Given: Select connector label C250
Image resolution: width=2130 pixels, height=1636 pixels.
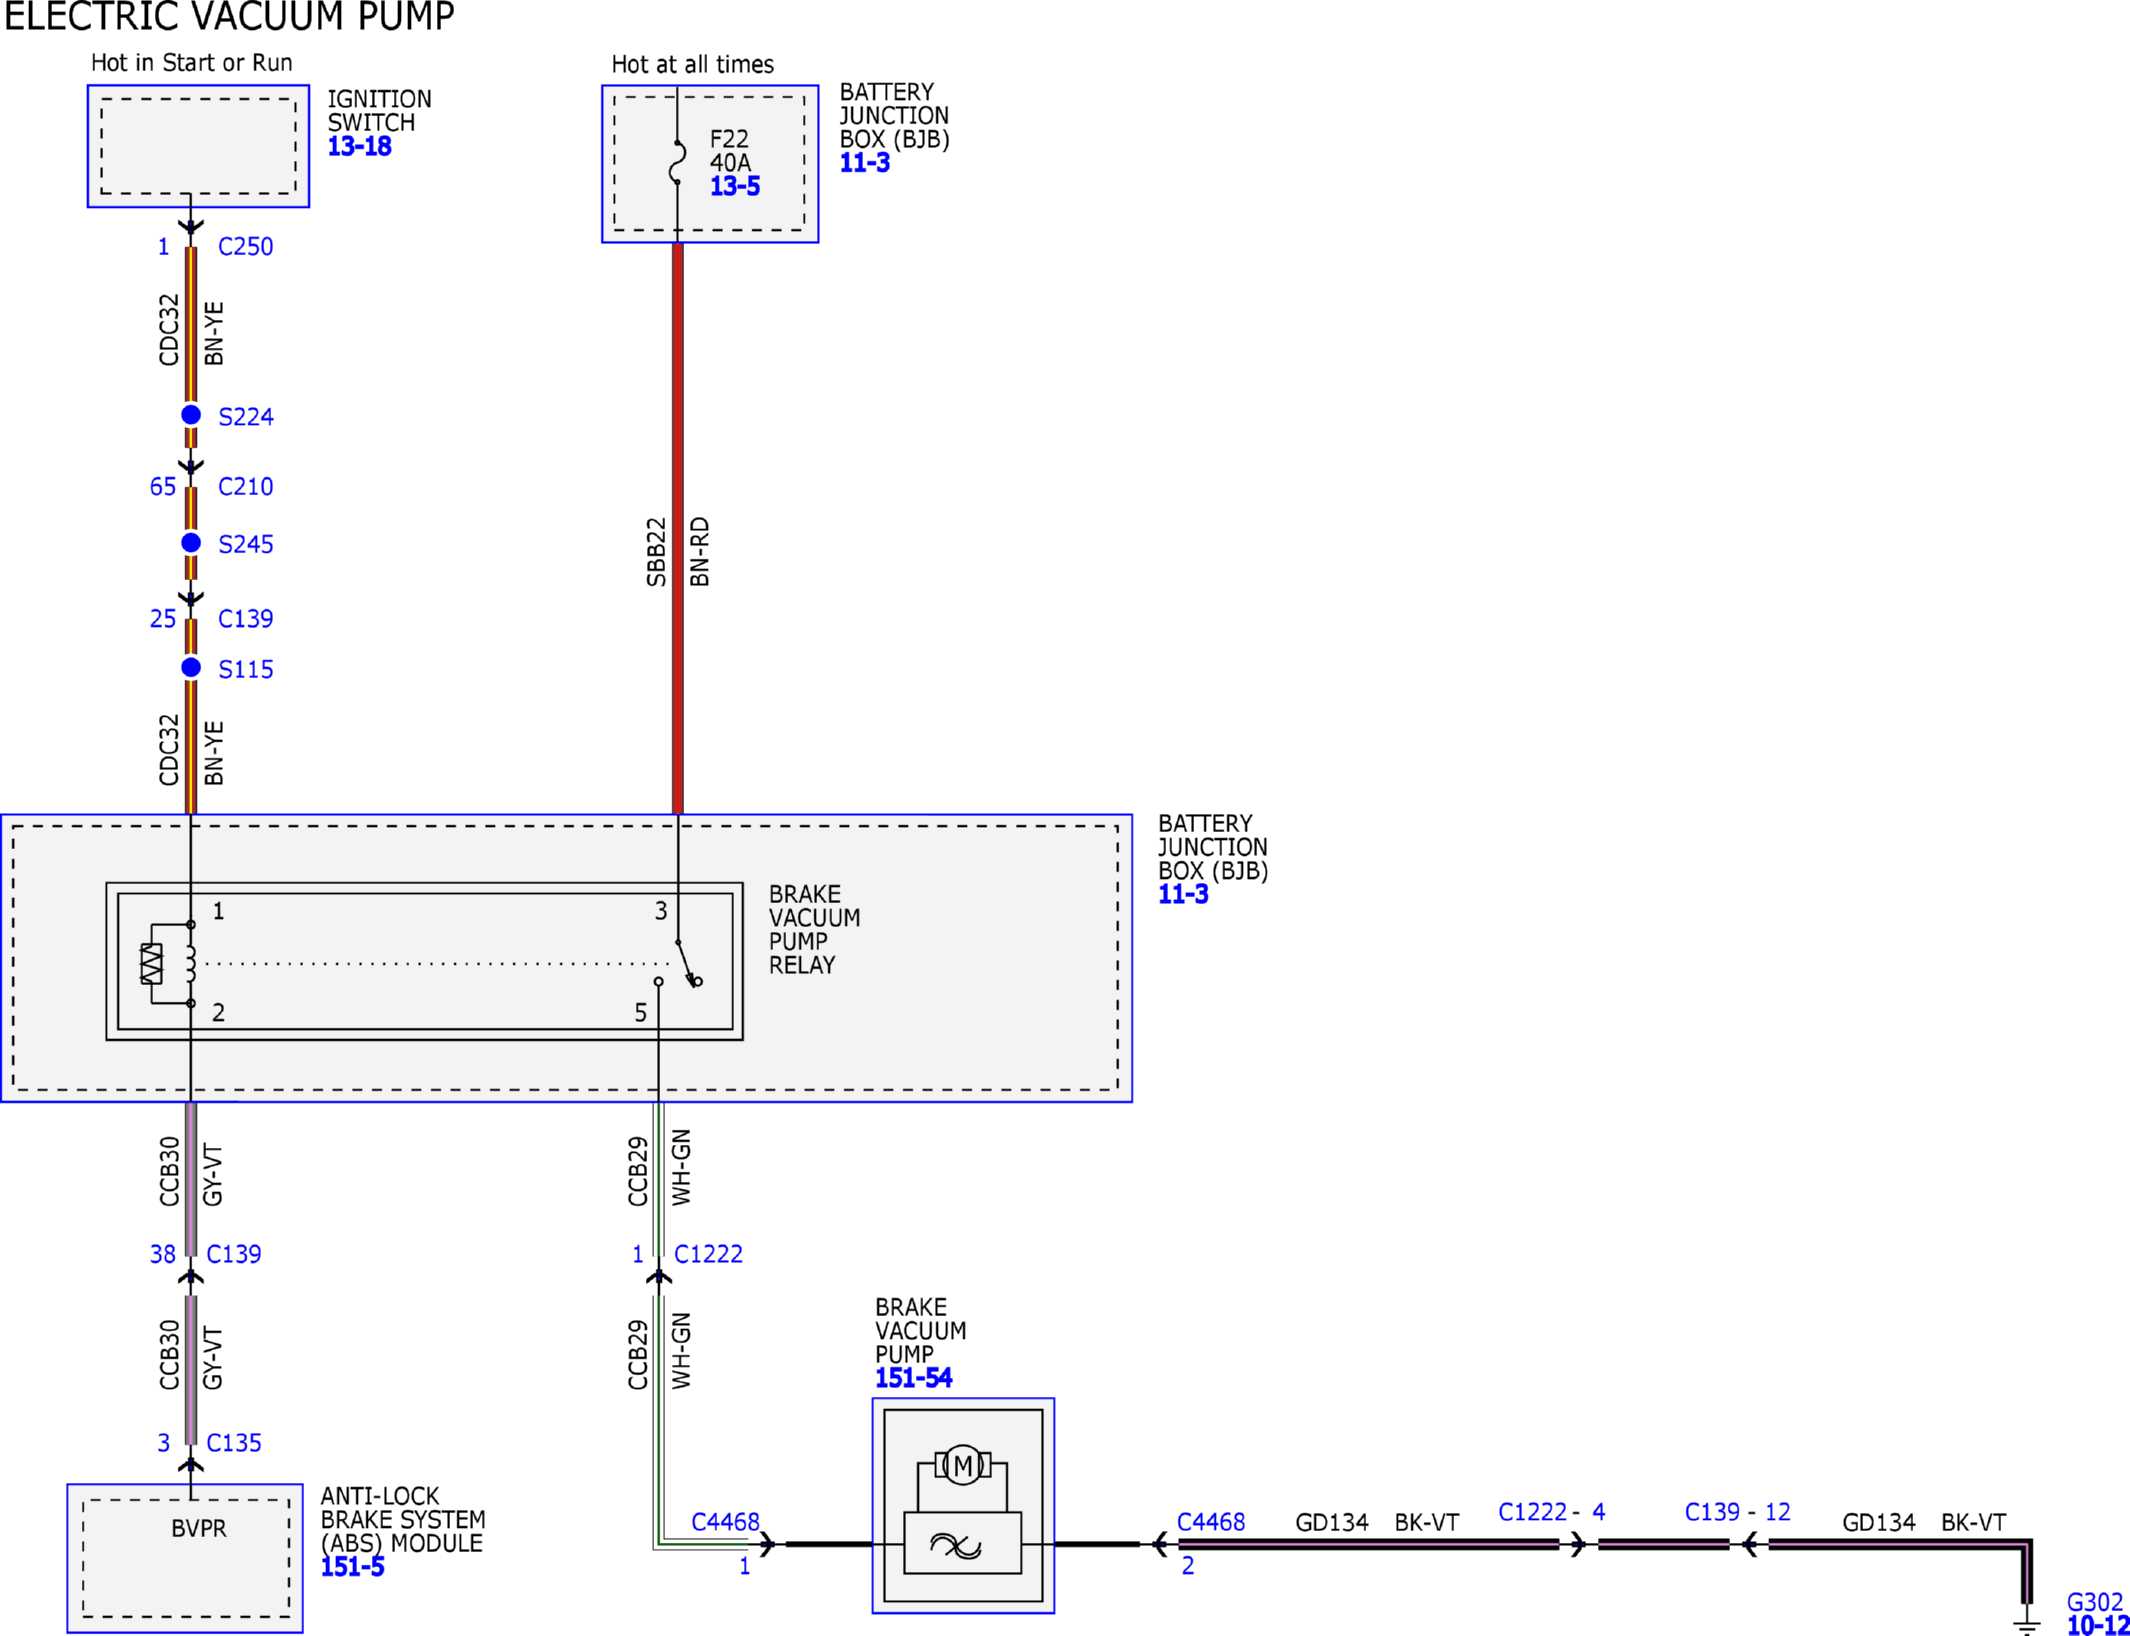Looking at the screenshot, I should pyautogui.click(x=245, y=247).
